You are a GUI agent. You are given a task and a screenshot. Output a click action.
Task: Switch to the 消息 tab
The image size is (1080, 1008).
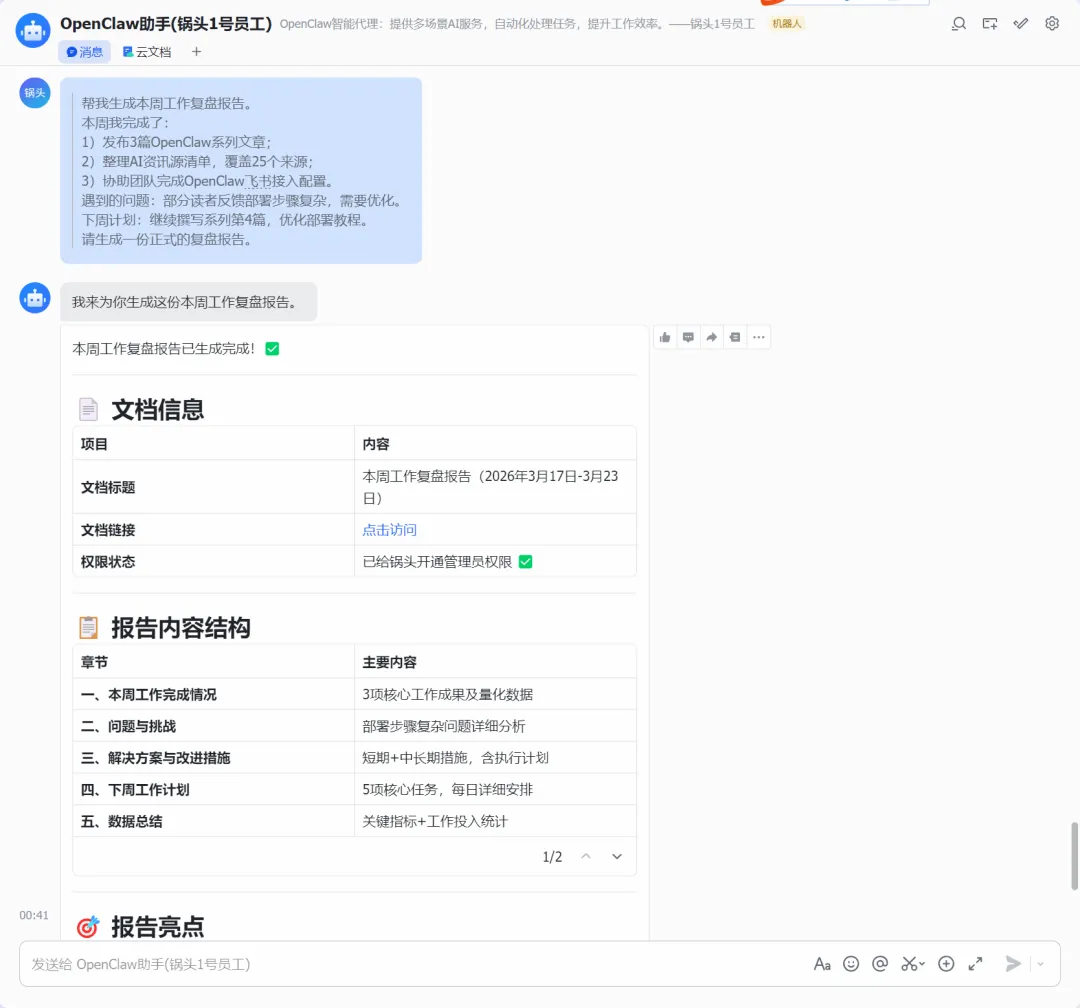pos(85,52)
